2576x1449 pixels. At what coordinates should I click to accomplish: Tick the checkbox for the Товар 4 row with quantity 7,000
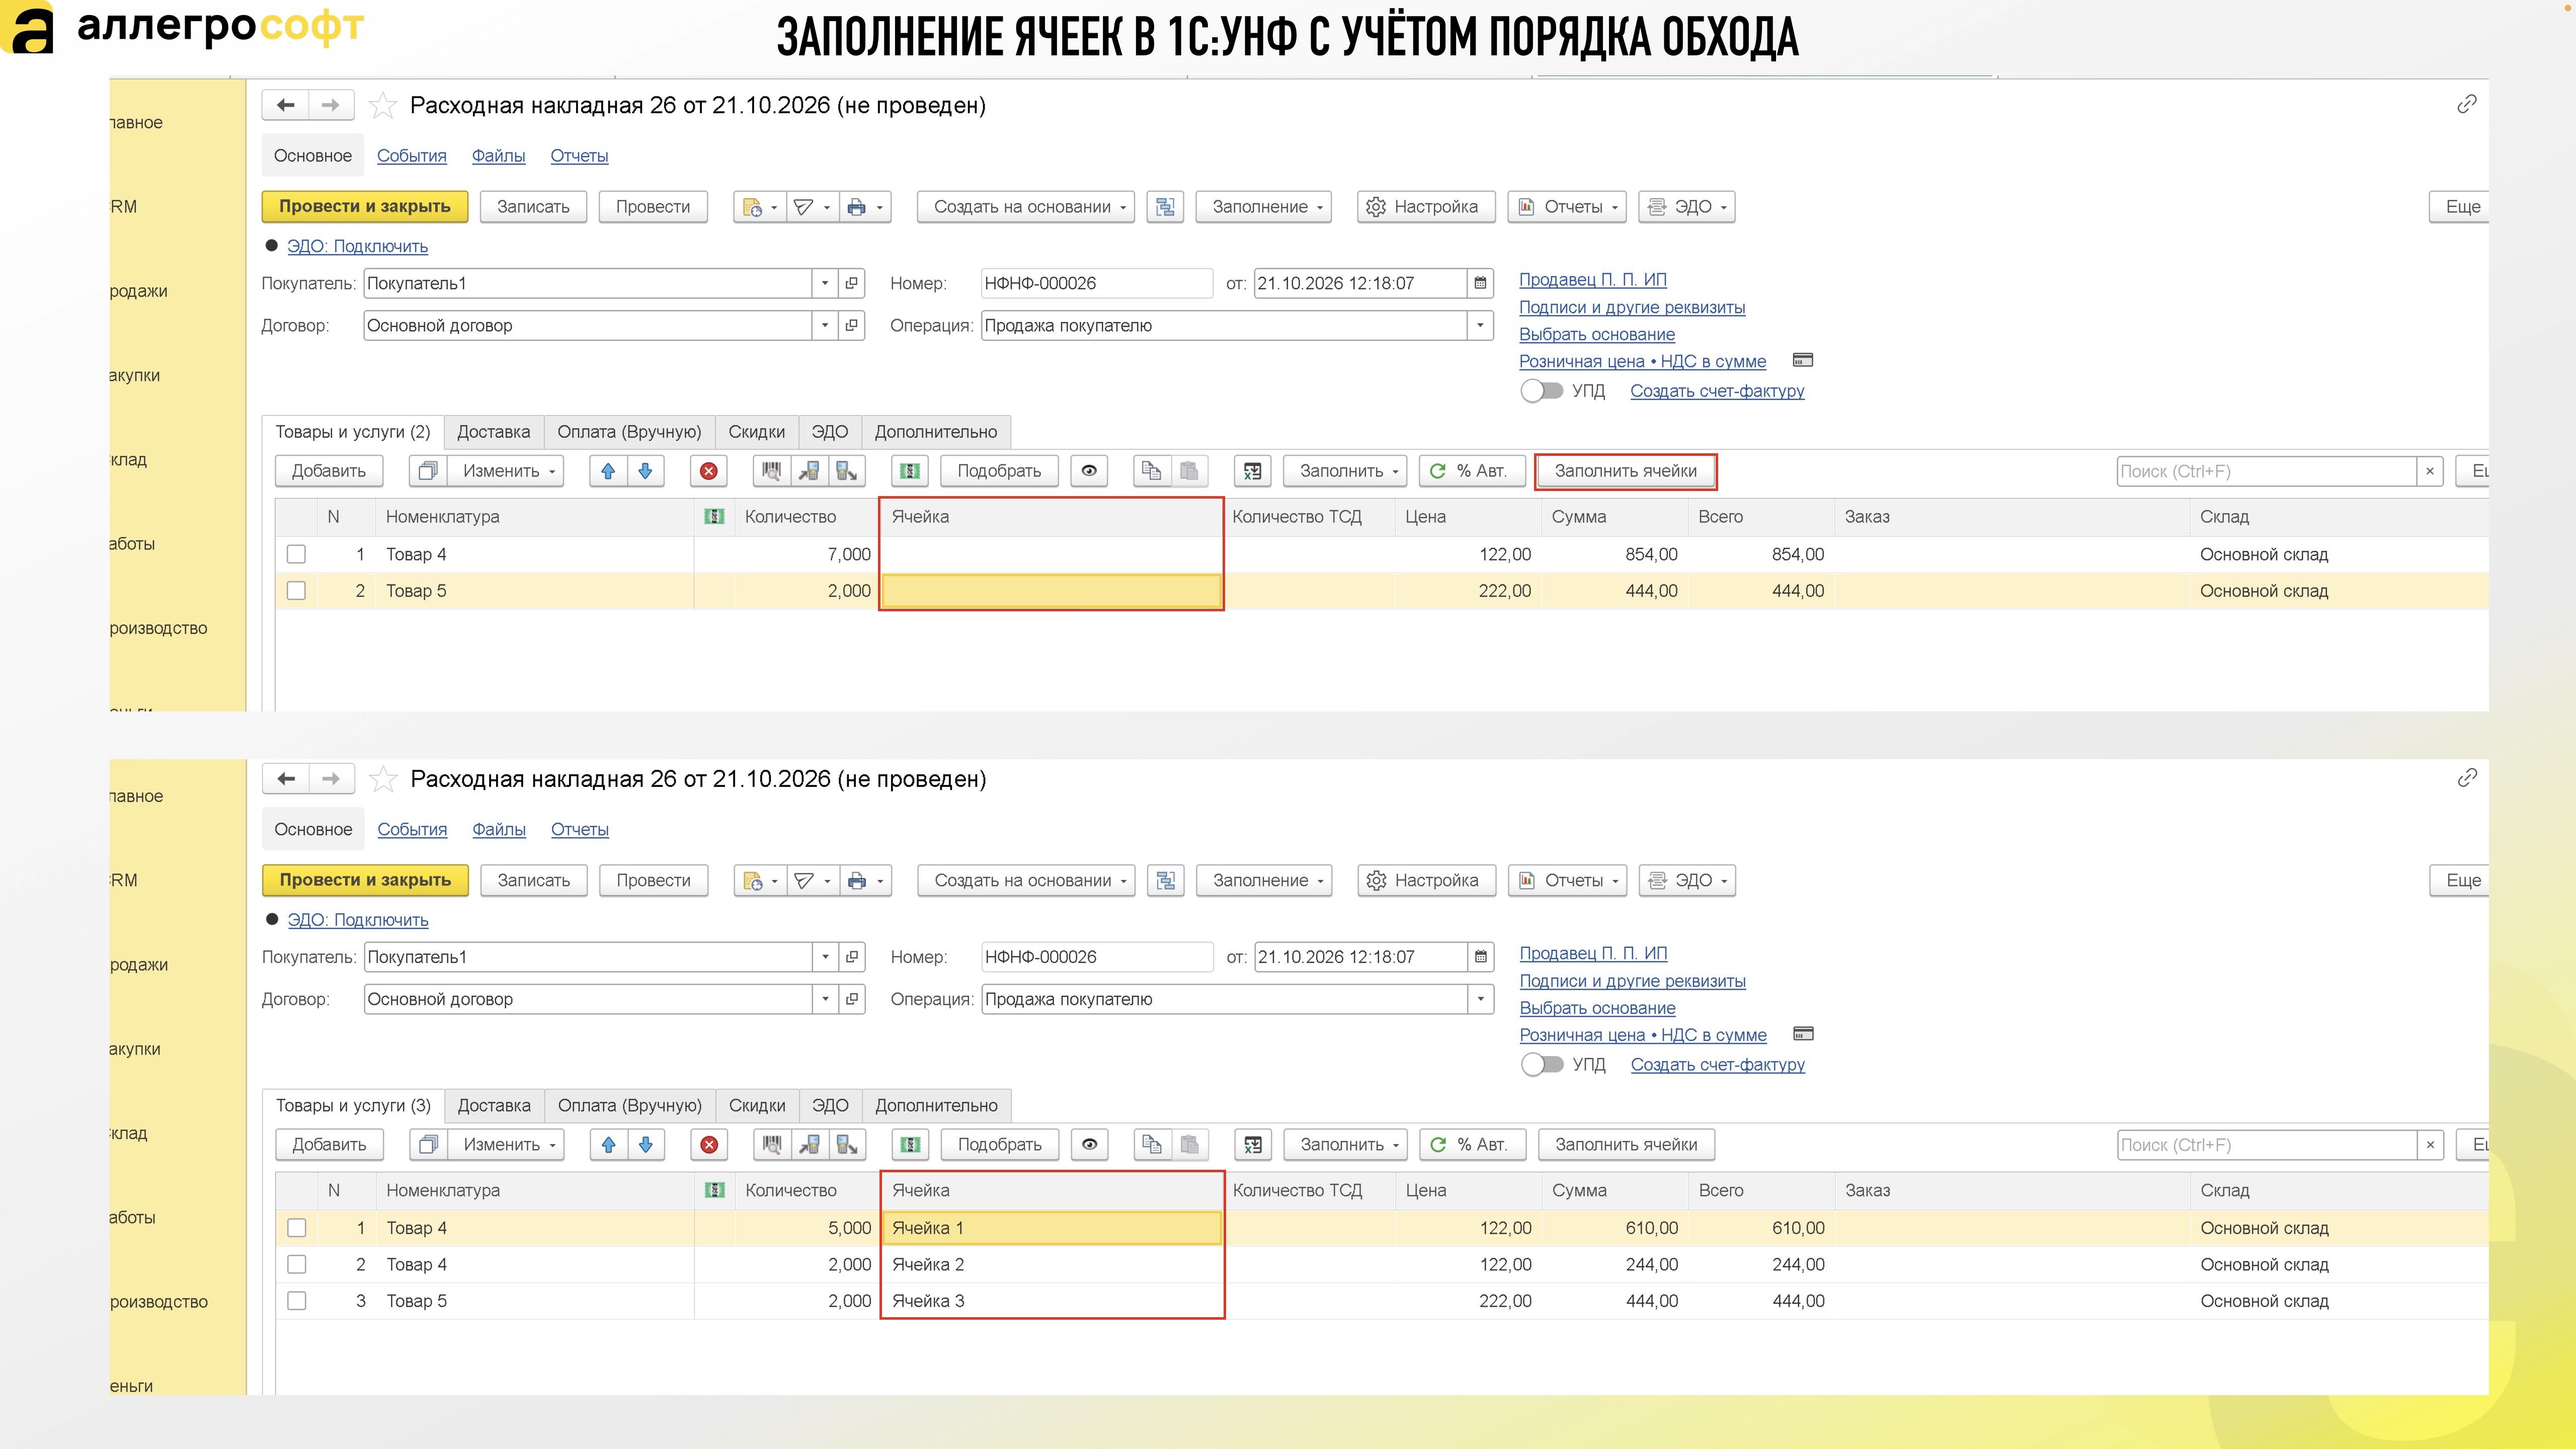tap(296, 554)
